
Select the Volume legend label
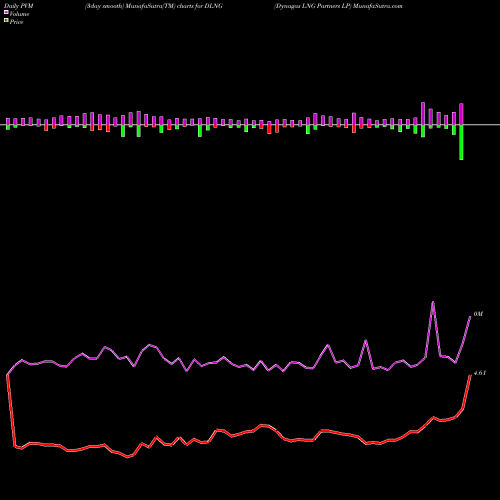click(x=19, y=14)
